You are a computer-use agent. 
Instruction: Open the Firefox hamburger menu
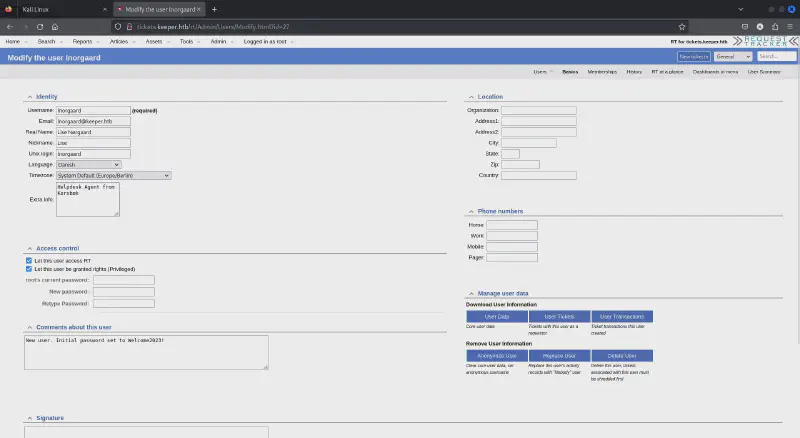pyautogui.click(x=790, y=26)
